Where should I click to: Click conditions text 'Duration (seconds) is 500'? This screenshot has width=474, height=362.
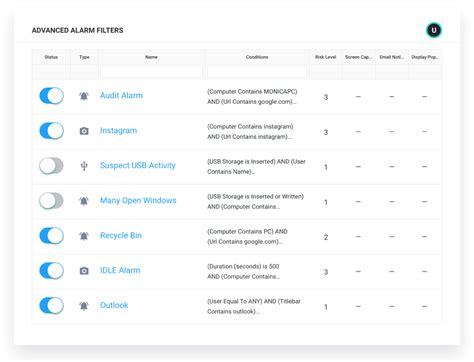(x=243, y=267)
